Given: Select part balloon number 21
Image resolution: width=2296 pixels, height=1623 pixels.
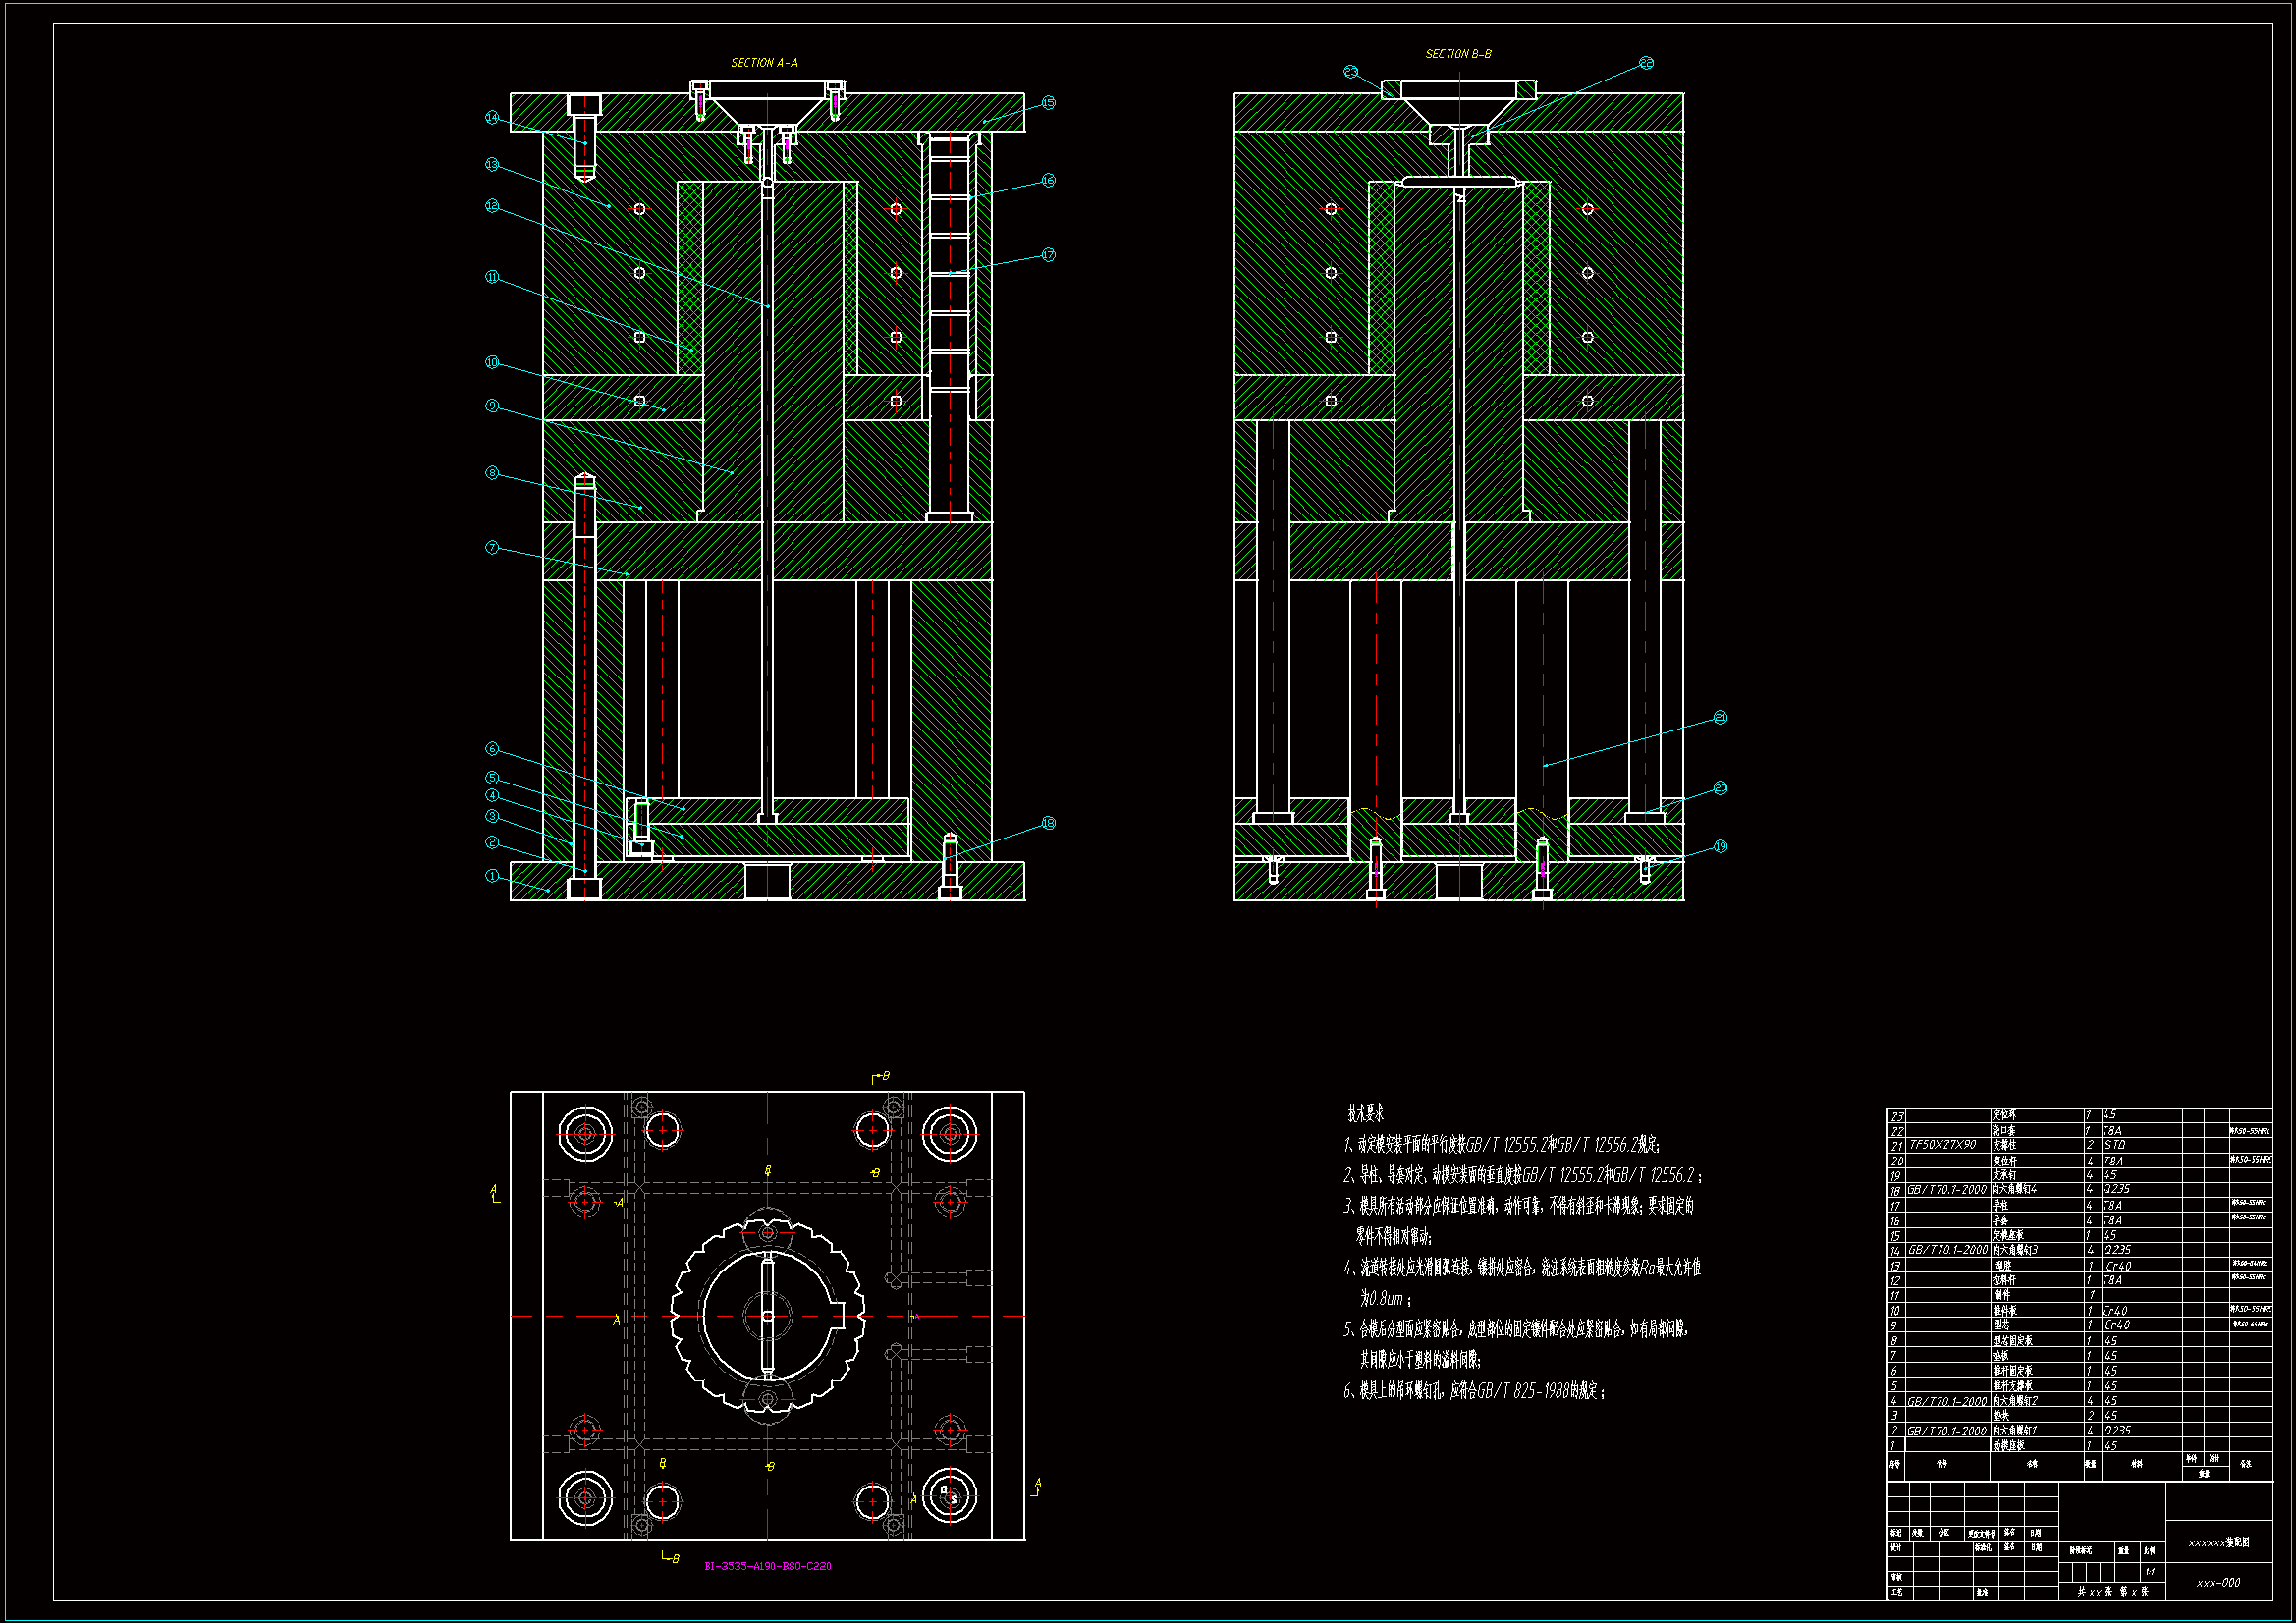Looking at the screenshot, I should tap(1720, 718).
